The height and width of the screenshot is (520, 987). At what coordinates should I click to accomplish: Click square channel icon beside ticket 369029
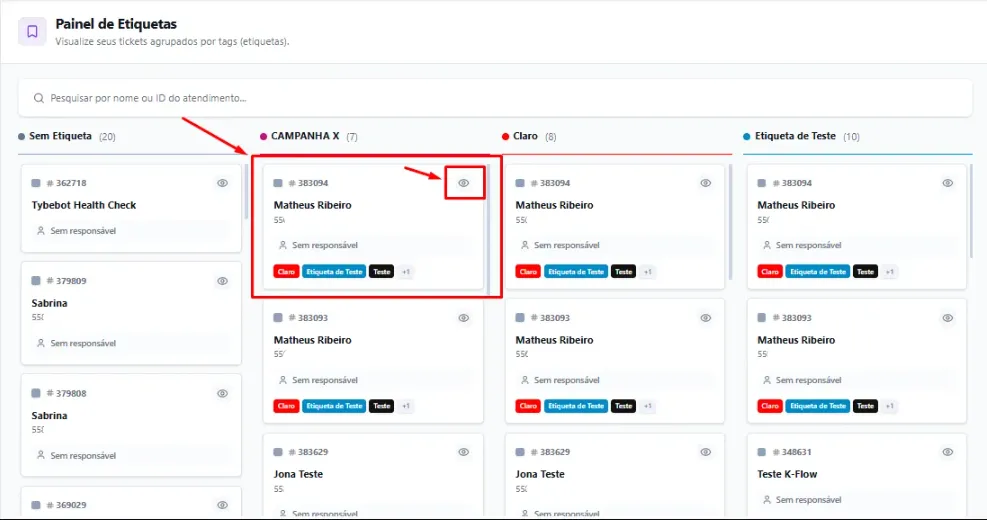pos(36,505)
